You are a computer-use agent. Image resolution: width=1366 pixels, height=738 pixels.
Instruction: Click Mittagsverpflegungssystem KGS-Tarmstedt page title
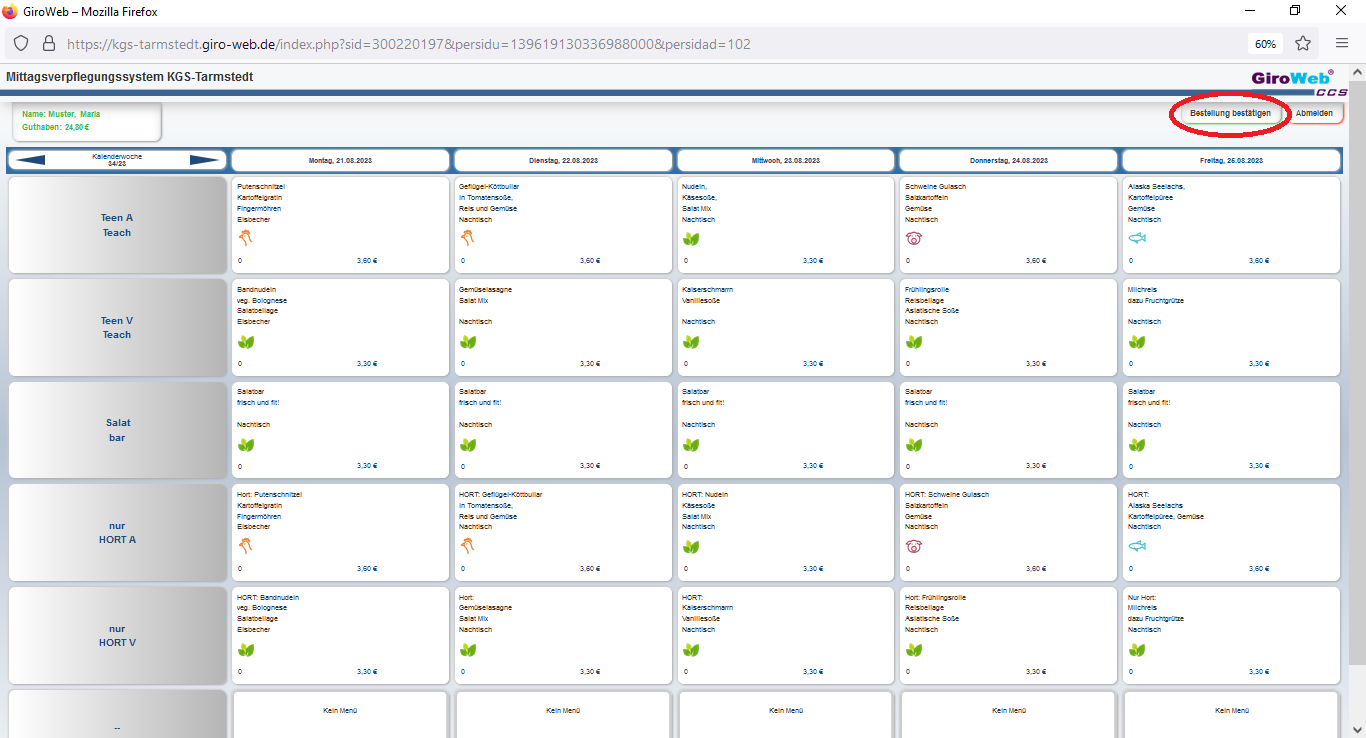129,76
